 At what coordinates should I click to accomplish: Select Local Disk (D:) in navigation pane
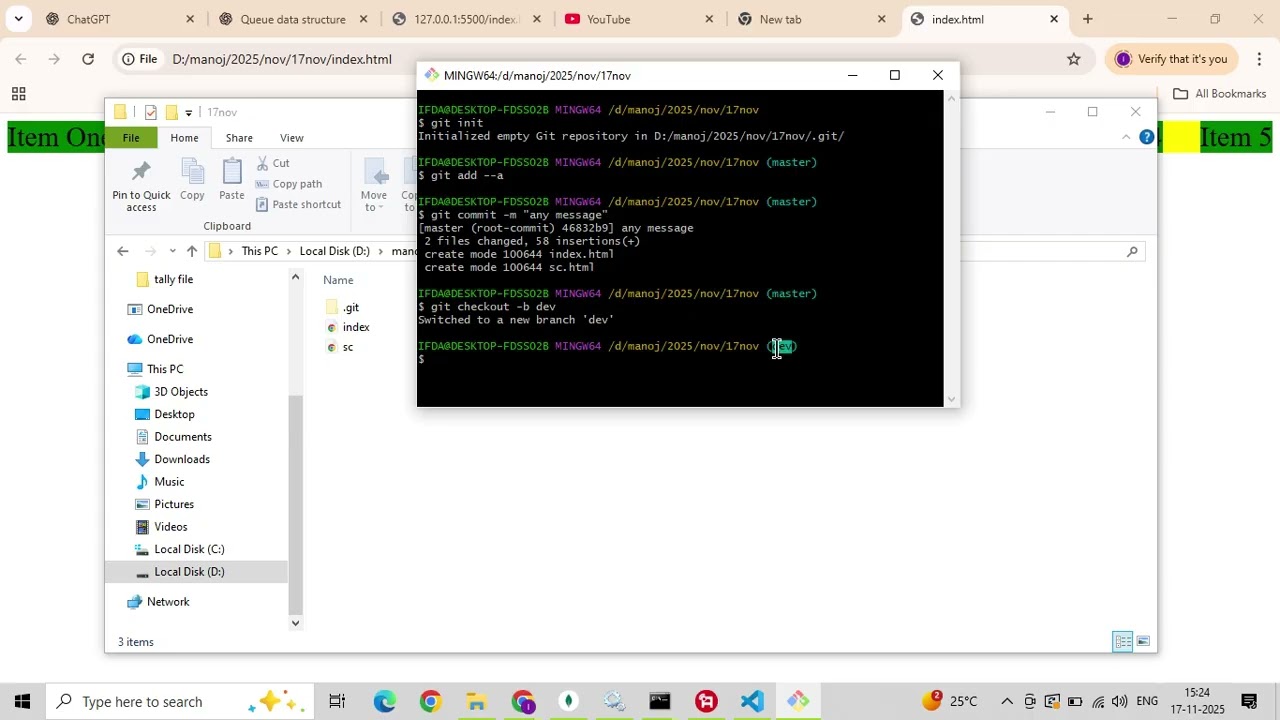tap(189, 572)
